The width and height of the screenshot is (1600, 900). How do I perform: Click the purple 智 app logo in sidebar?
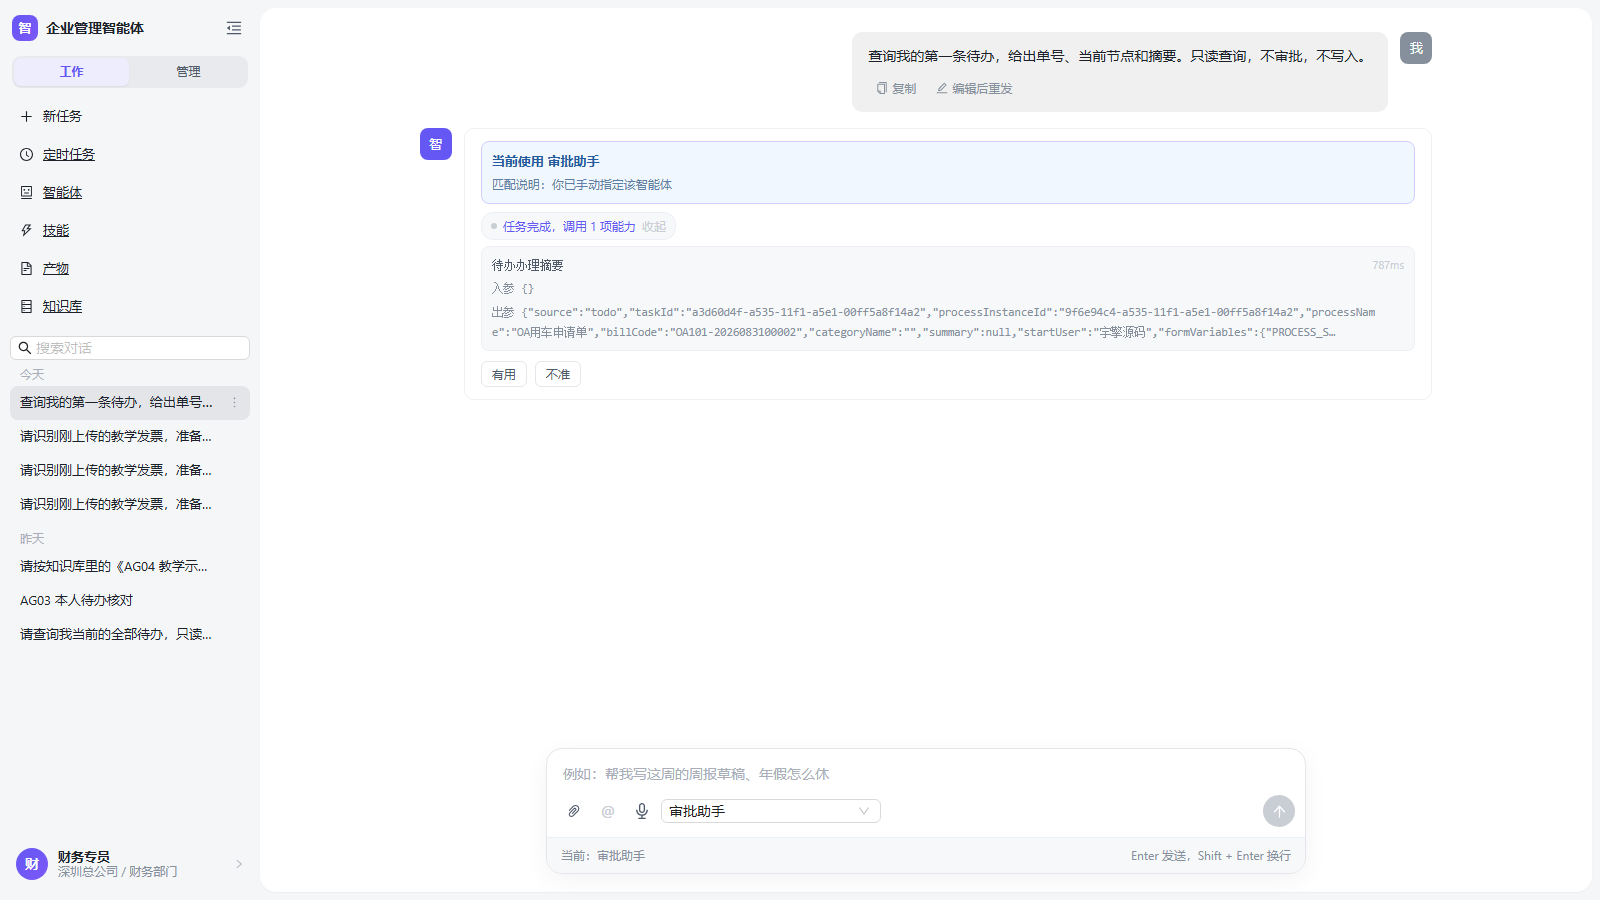(x=25, y=28)
